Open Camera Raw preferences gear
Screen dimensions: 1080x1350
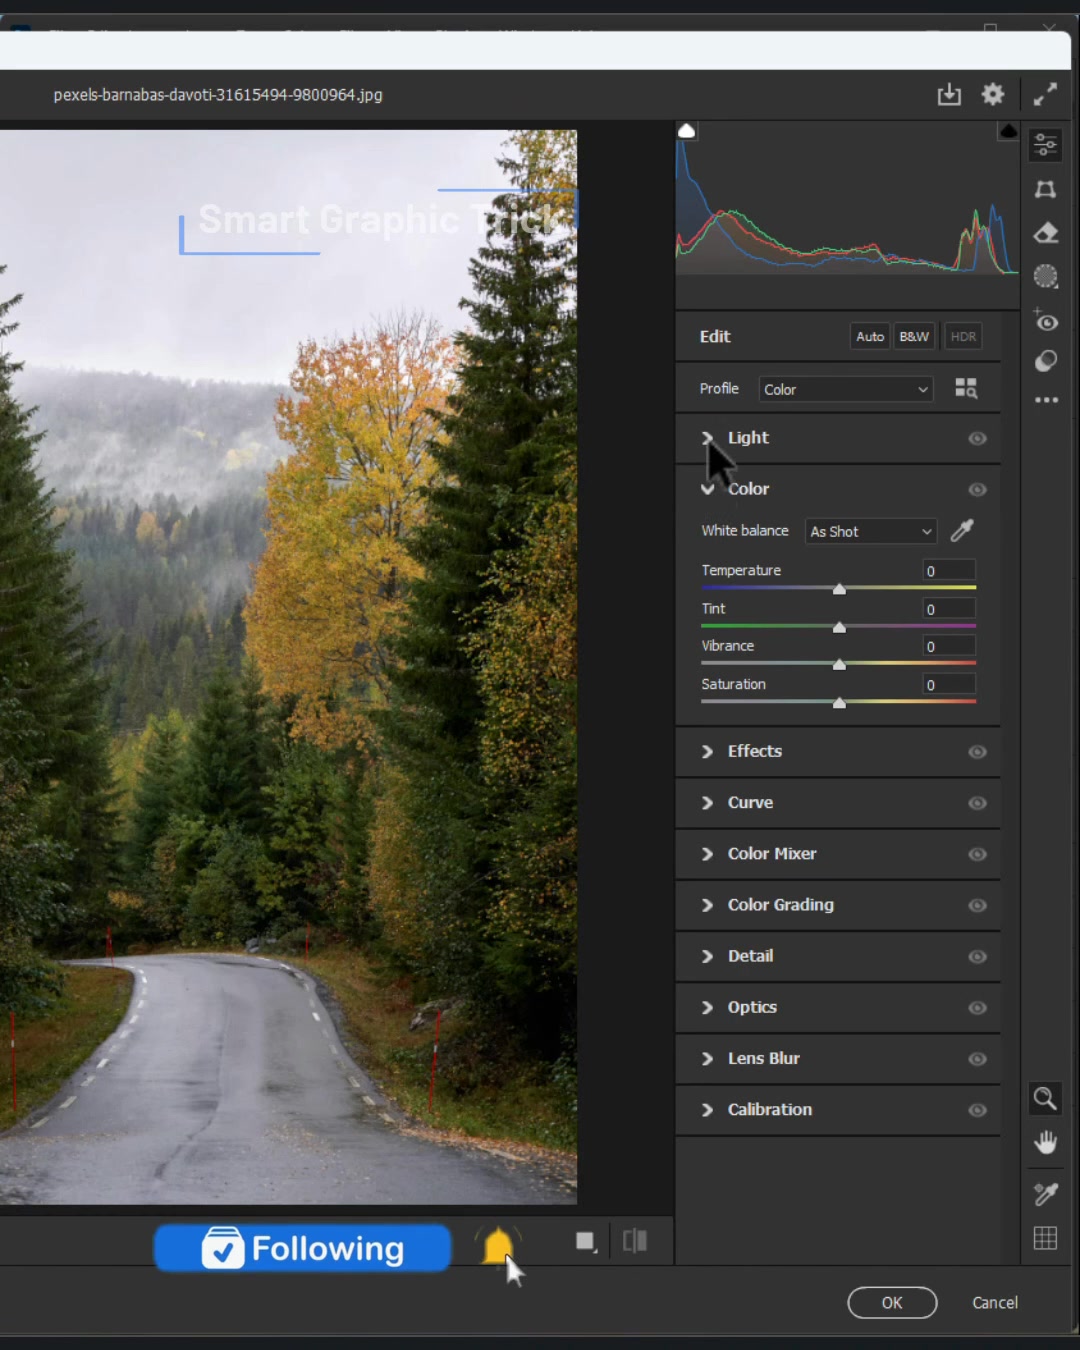(993, 94)
